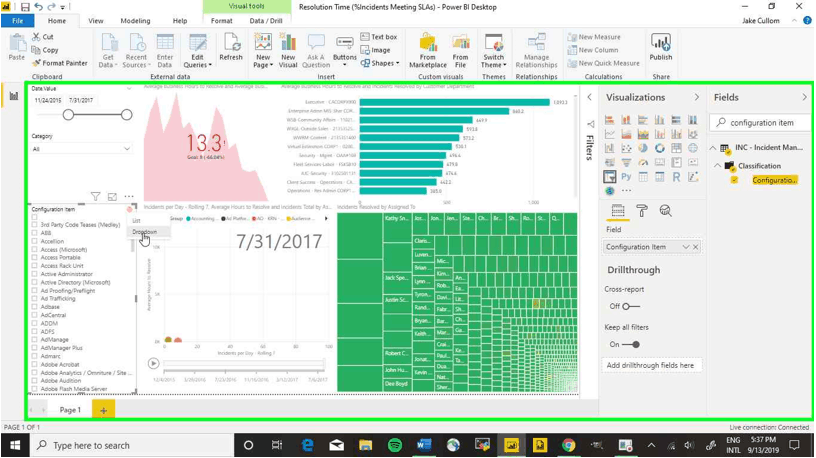This screenshot has width=816, height=458.
Task: Click the date slicer right handle
Action: 126,114
